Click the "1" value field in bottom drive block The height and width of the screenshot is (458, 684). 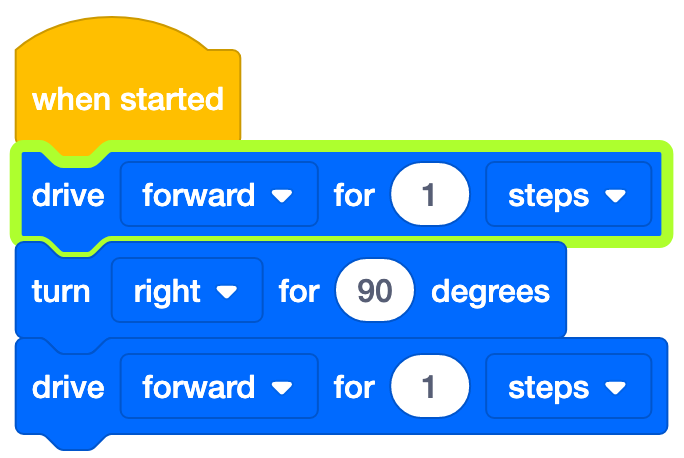click(429, 388)
